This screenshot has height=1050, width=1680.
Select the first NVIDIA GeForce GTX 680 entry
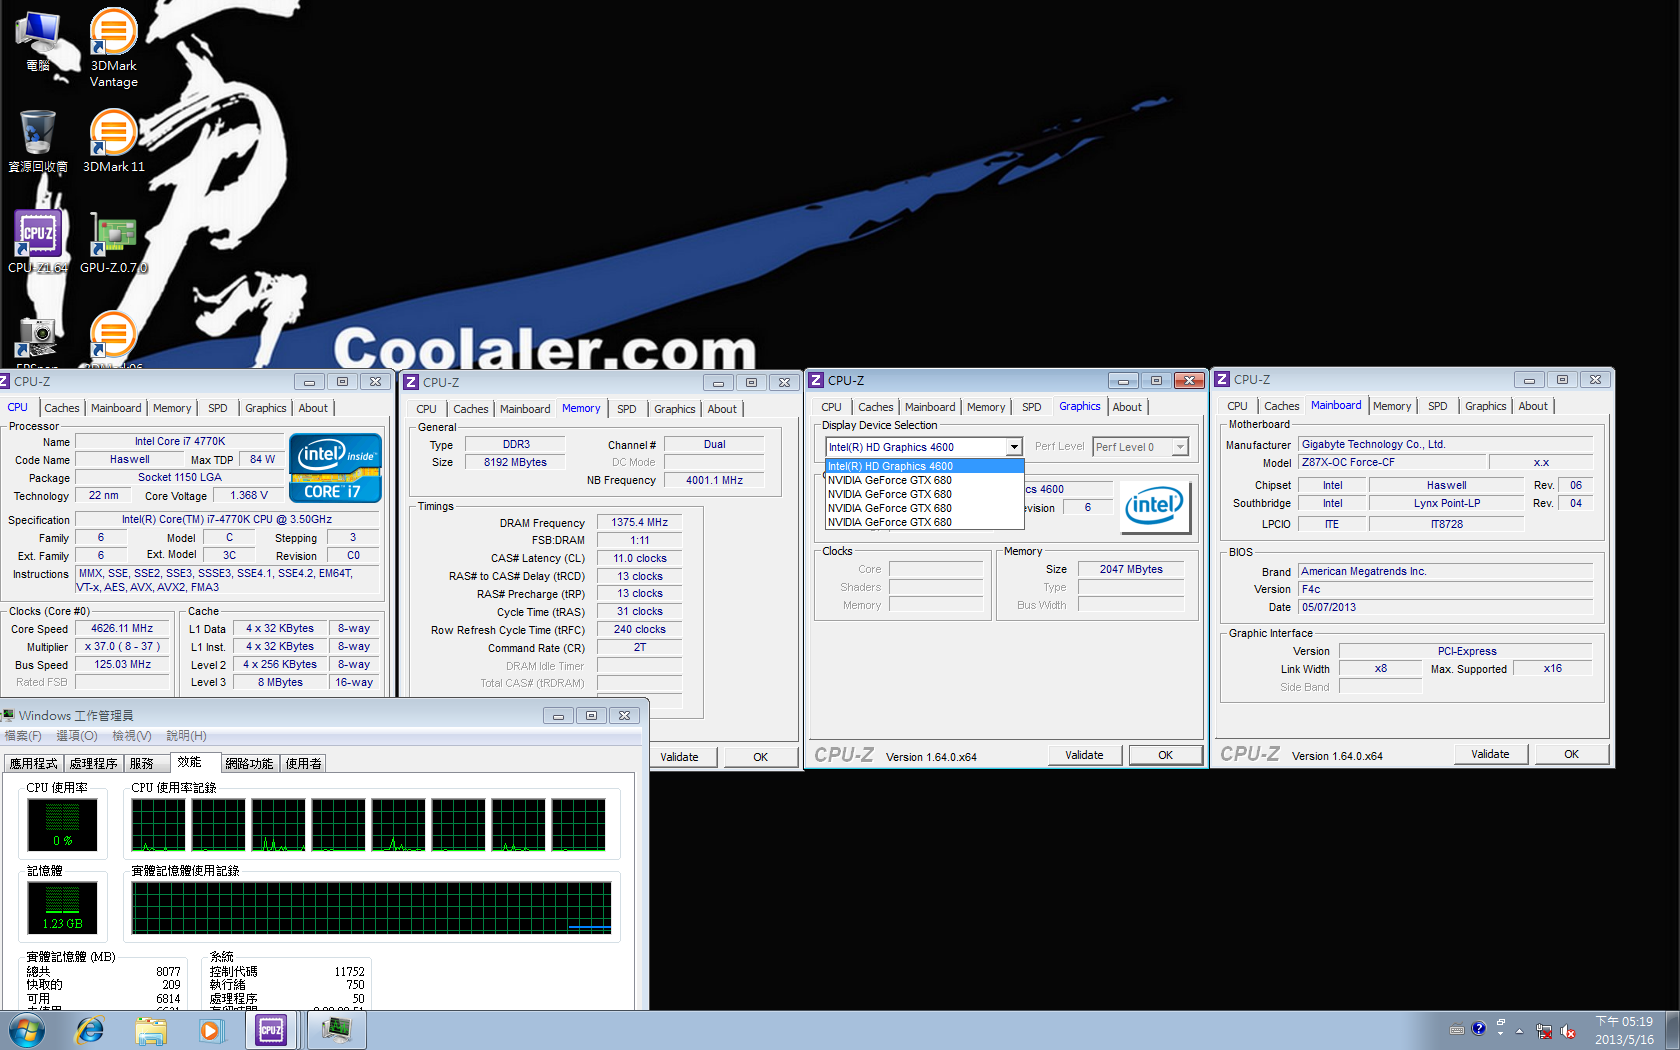pos(924,480)
